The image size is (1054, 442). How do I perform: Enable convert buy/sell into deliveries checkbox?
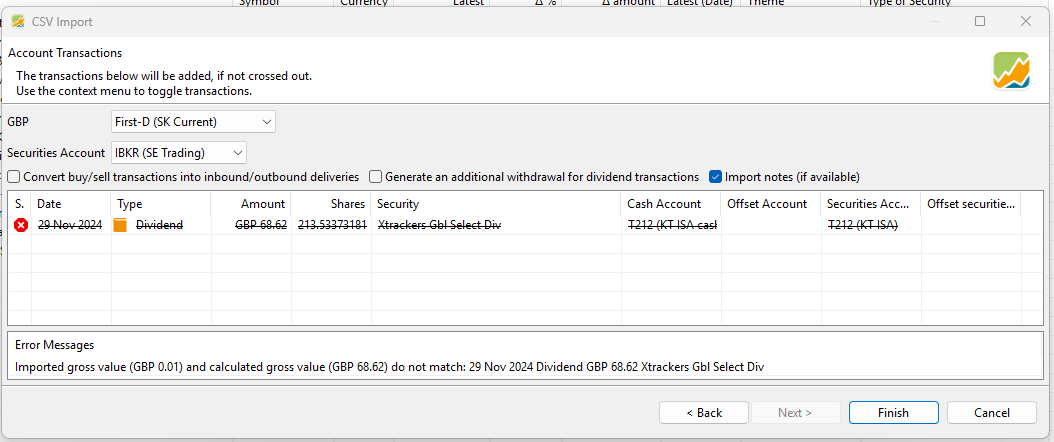tap(14, 177)
